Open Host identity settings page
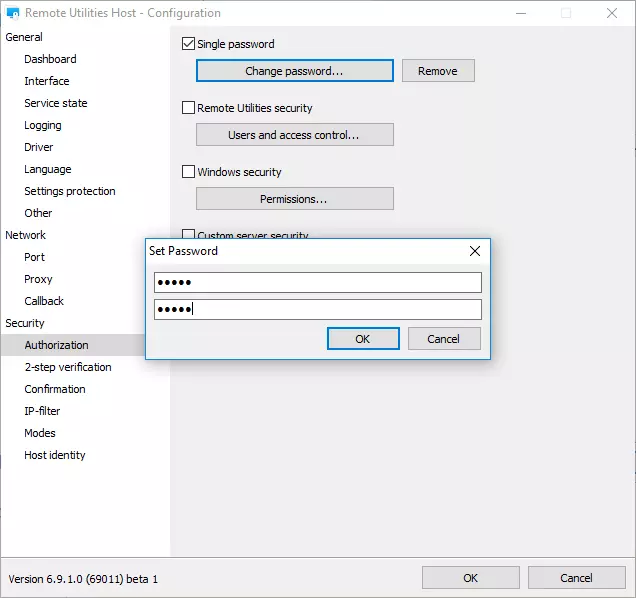This screenshot has height=598, width=636. click(55, 455)
